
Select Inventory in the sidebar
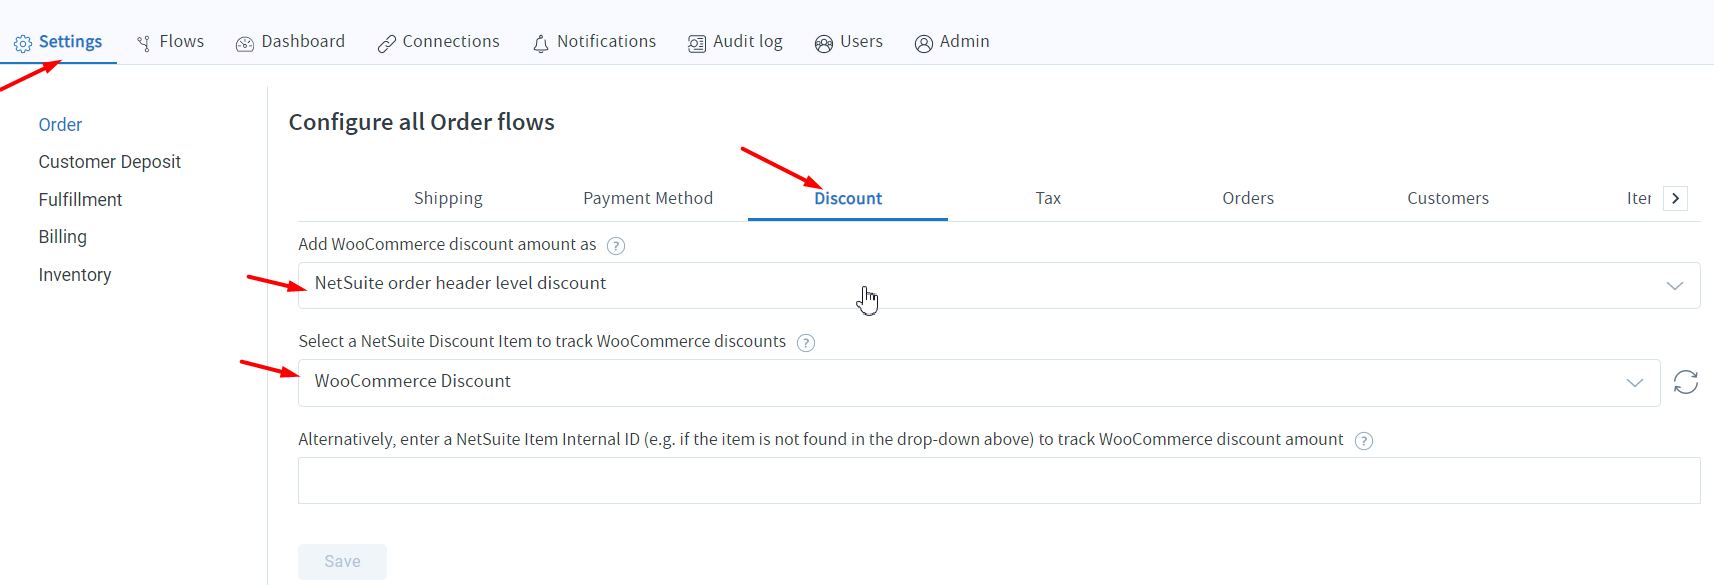click(75, 275)
